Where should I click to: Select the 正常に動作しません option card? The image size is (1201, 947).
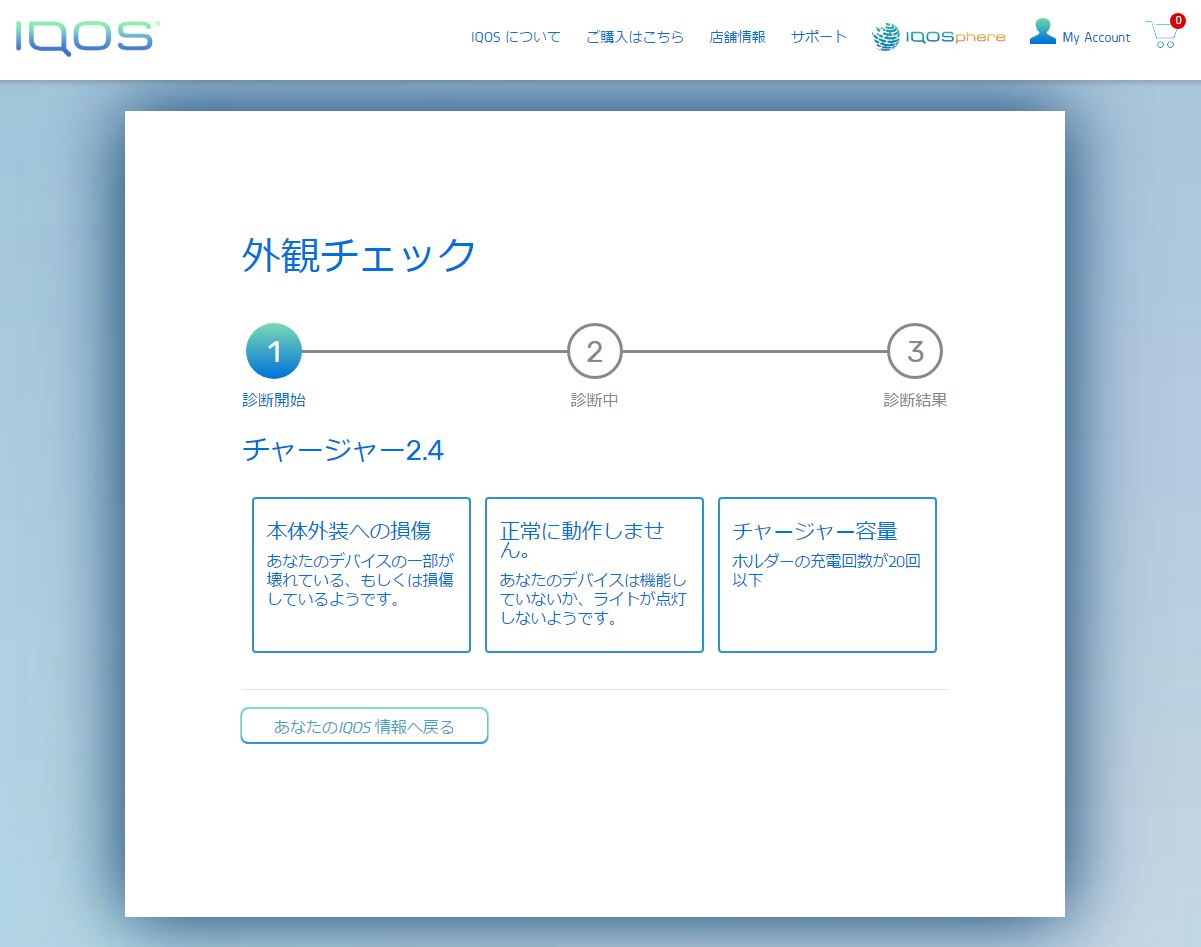(594, 575)
